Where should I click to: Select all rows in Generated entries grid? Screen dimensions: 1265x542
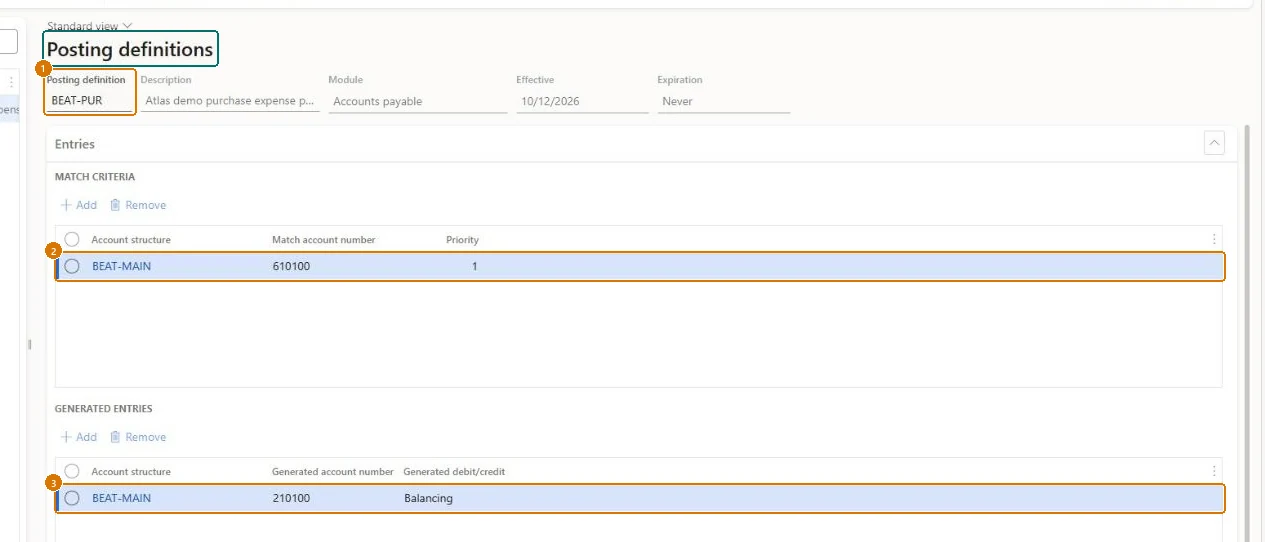pyautogui.click(x=72, y=471)
